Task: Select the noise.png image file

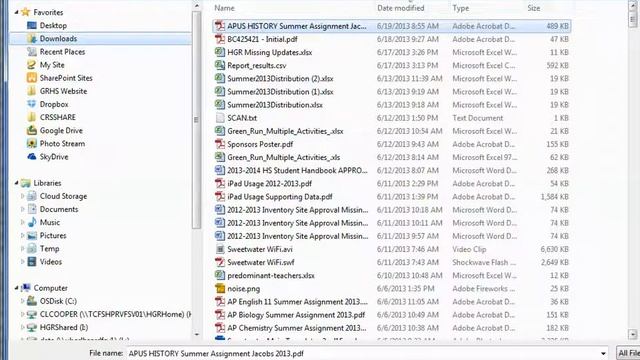Action: pos(392,289)
